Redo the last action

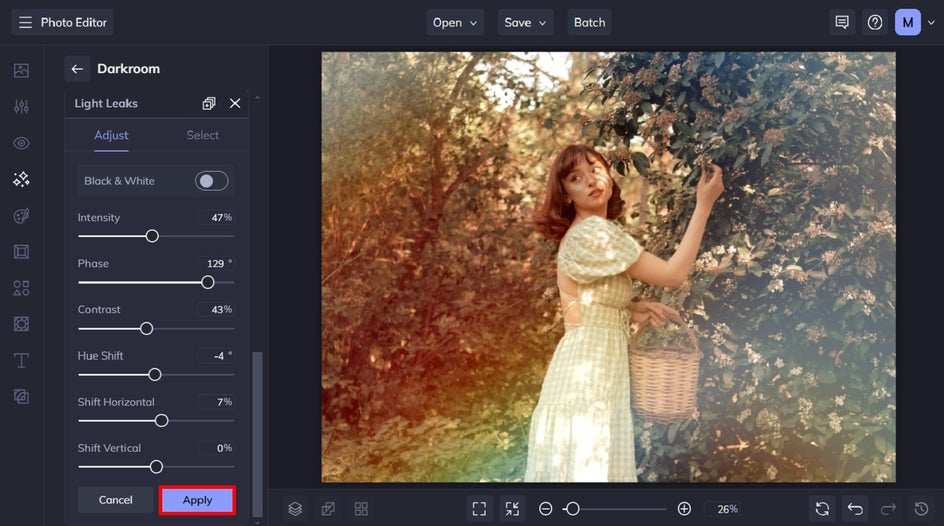click(888, 509)
